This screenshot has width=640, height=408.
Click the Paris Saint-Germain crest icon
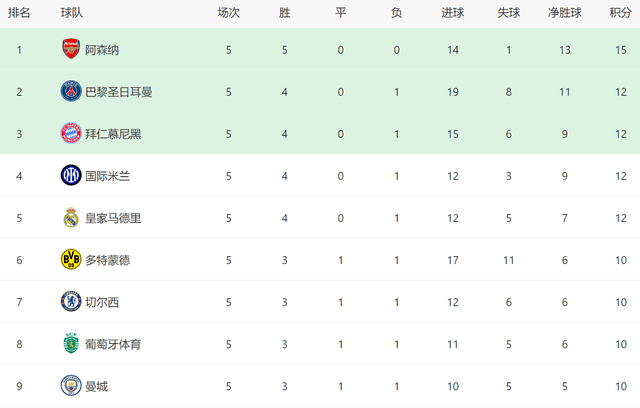tap(70, 91)
